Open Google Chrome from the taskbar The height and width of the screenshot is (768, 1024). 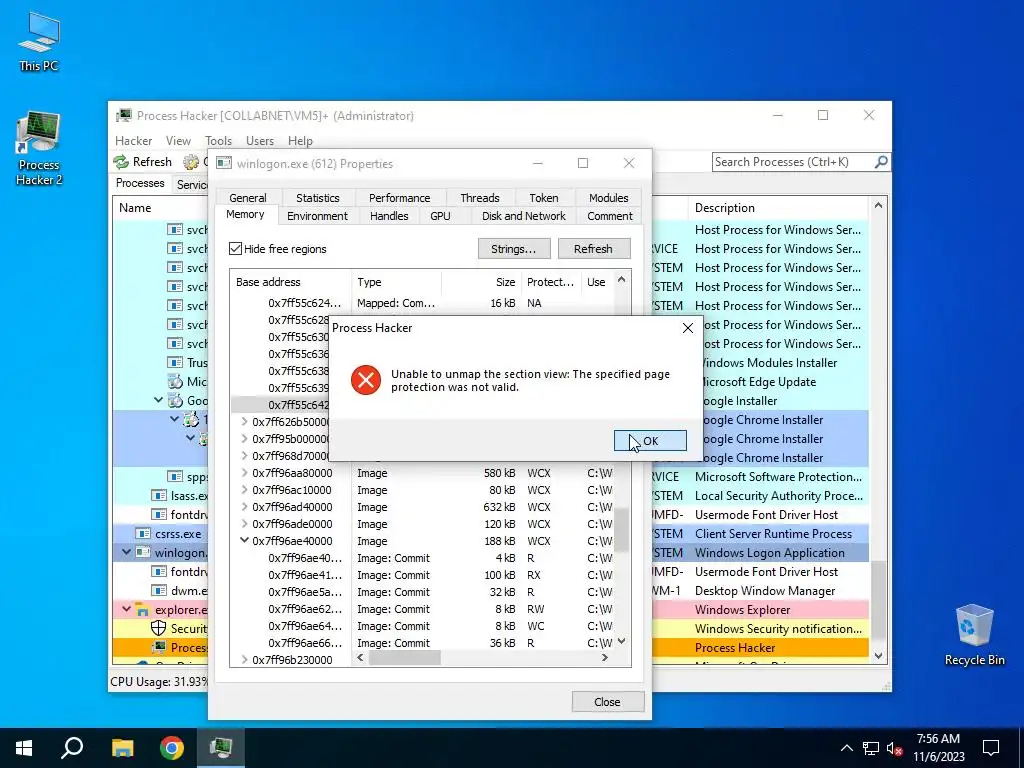(x=172, y=748)
